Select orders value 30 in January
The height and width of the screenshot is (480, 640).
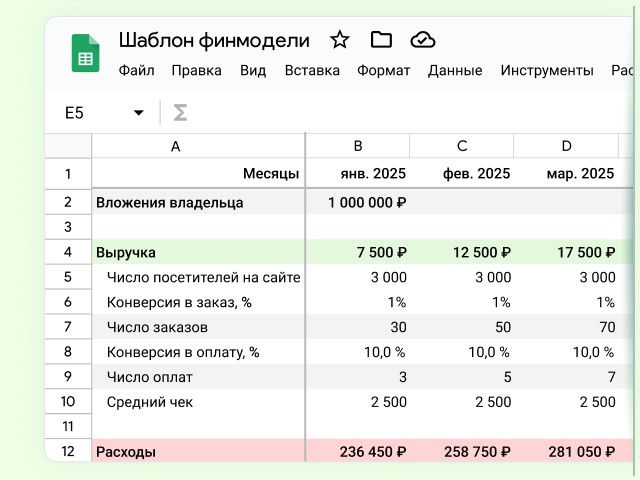click(358, 327)
